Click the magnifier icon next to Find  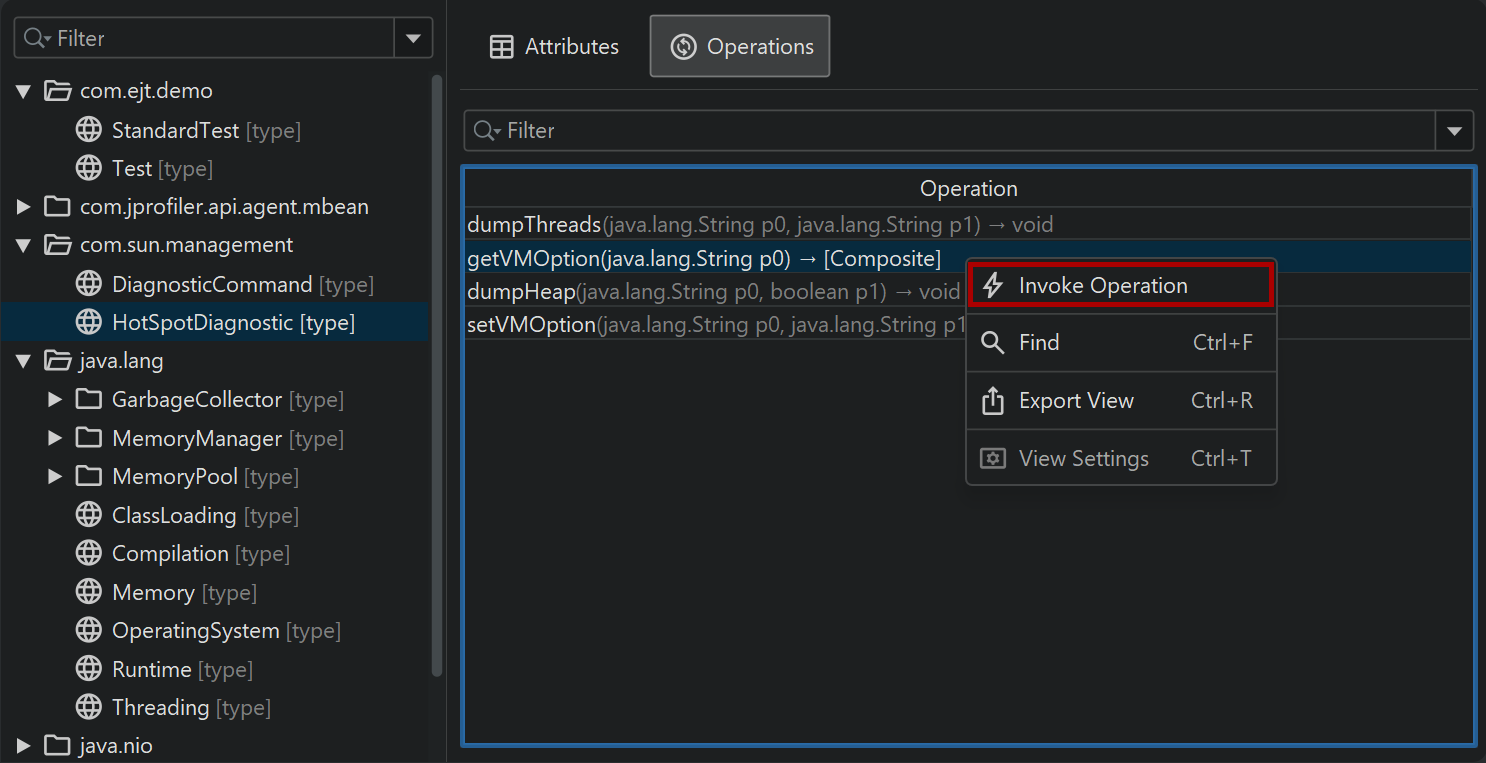pos(992,343)
